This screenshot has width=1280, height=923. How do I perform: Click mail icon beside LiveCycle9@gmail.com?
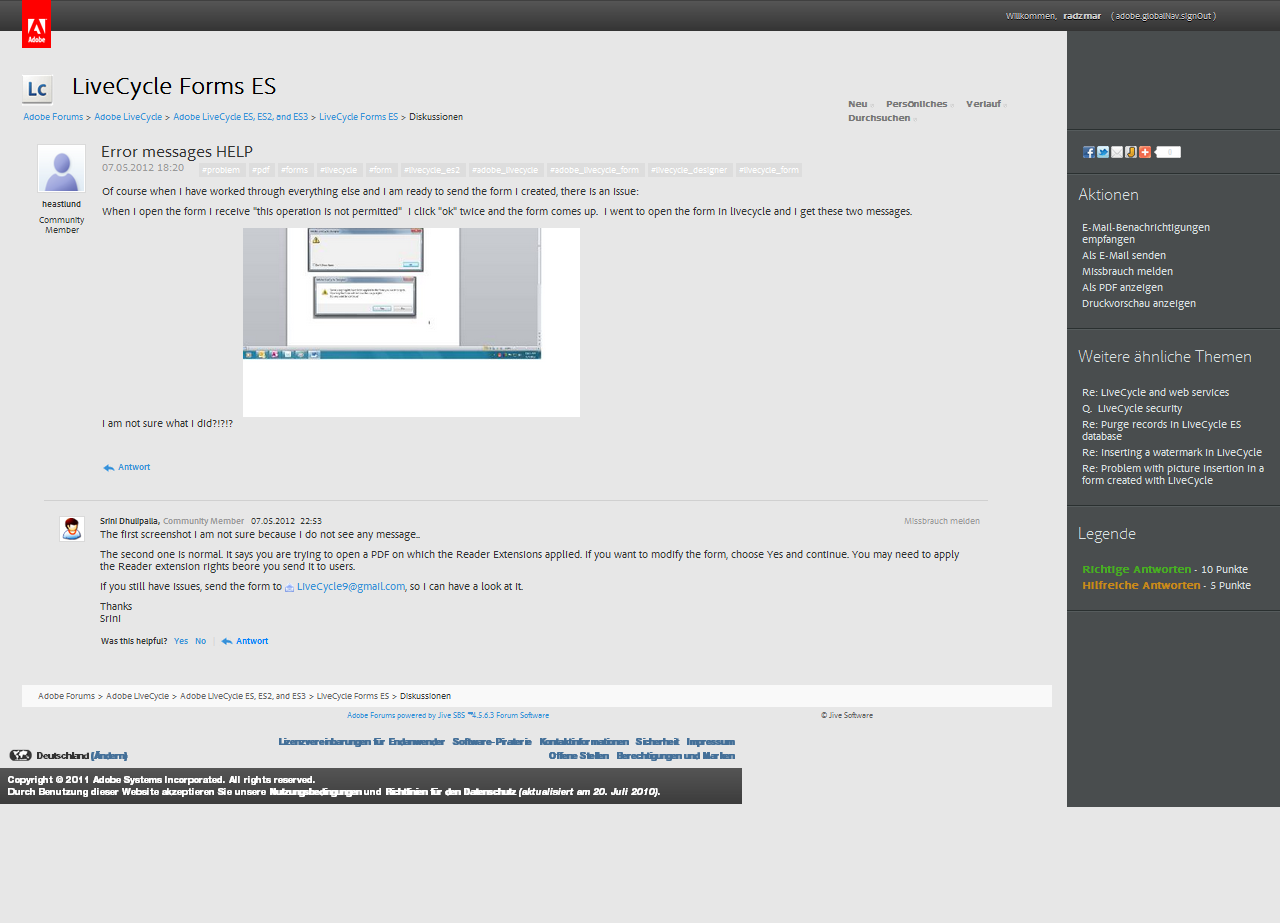(x=289, y=588)
